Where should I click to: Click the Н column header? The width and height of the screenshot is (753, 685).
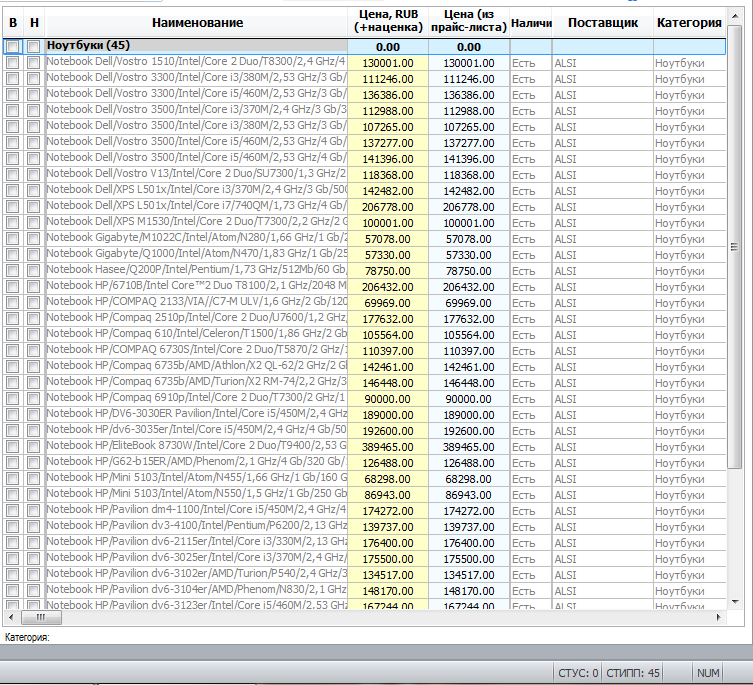[x=34, y=23]
